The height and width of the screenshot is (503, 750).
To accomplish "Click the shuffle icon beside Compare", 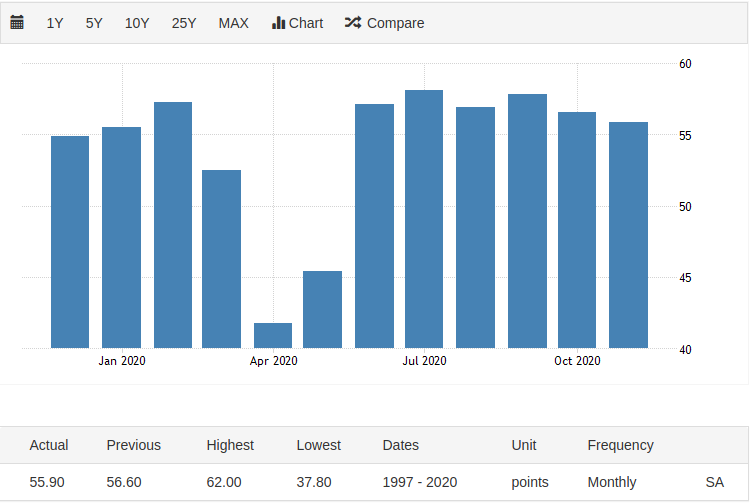I will click(x=352, y=22).
